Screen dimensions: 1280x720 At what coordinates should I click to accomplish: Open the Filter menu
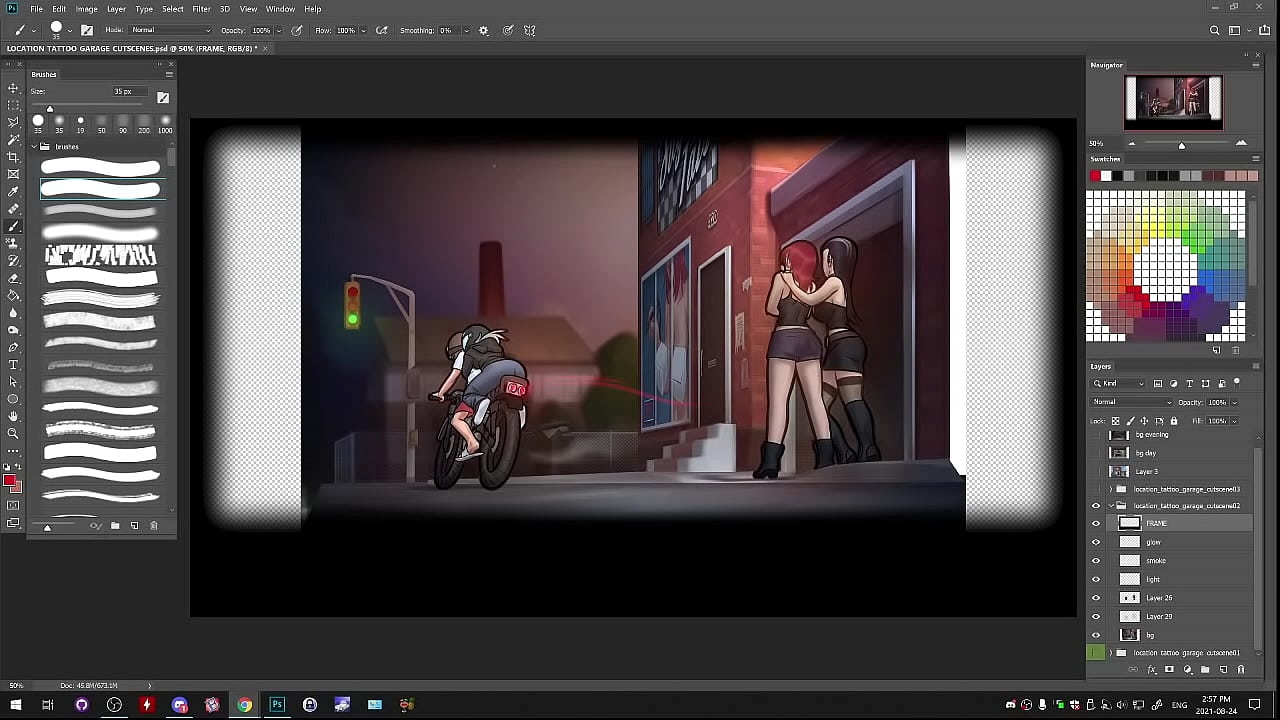pyautogui.click(x=201, y=9)
